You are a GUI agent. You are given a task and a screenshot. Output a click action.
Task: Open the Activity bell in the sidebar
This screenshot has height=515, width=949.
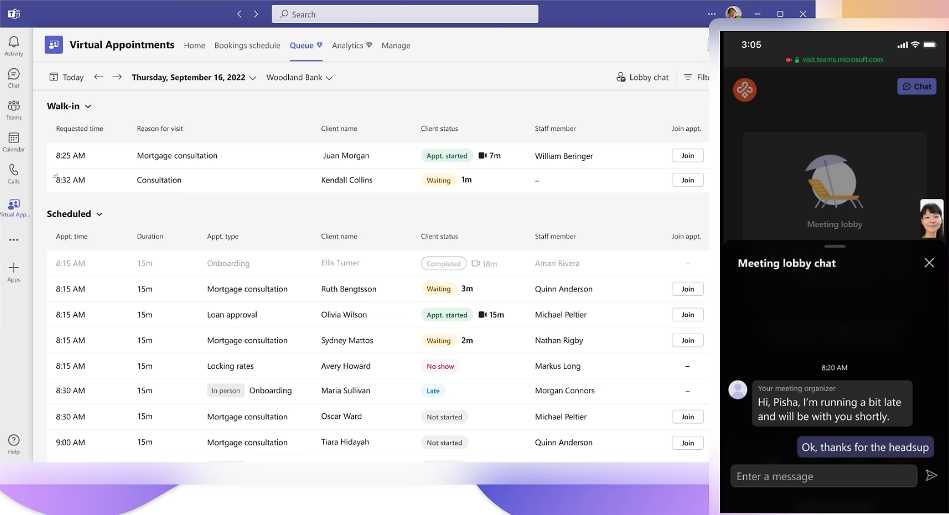[13, 45]
